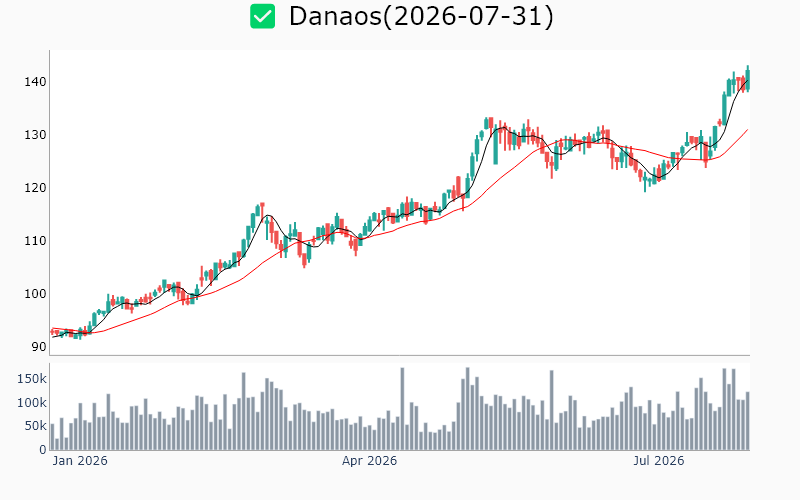Click the 100 price axis label
The width and height of the screenshot is (800, 500).
point(35,293)
